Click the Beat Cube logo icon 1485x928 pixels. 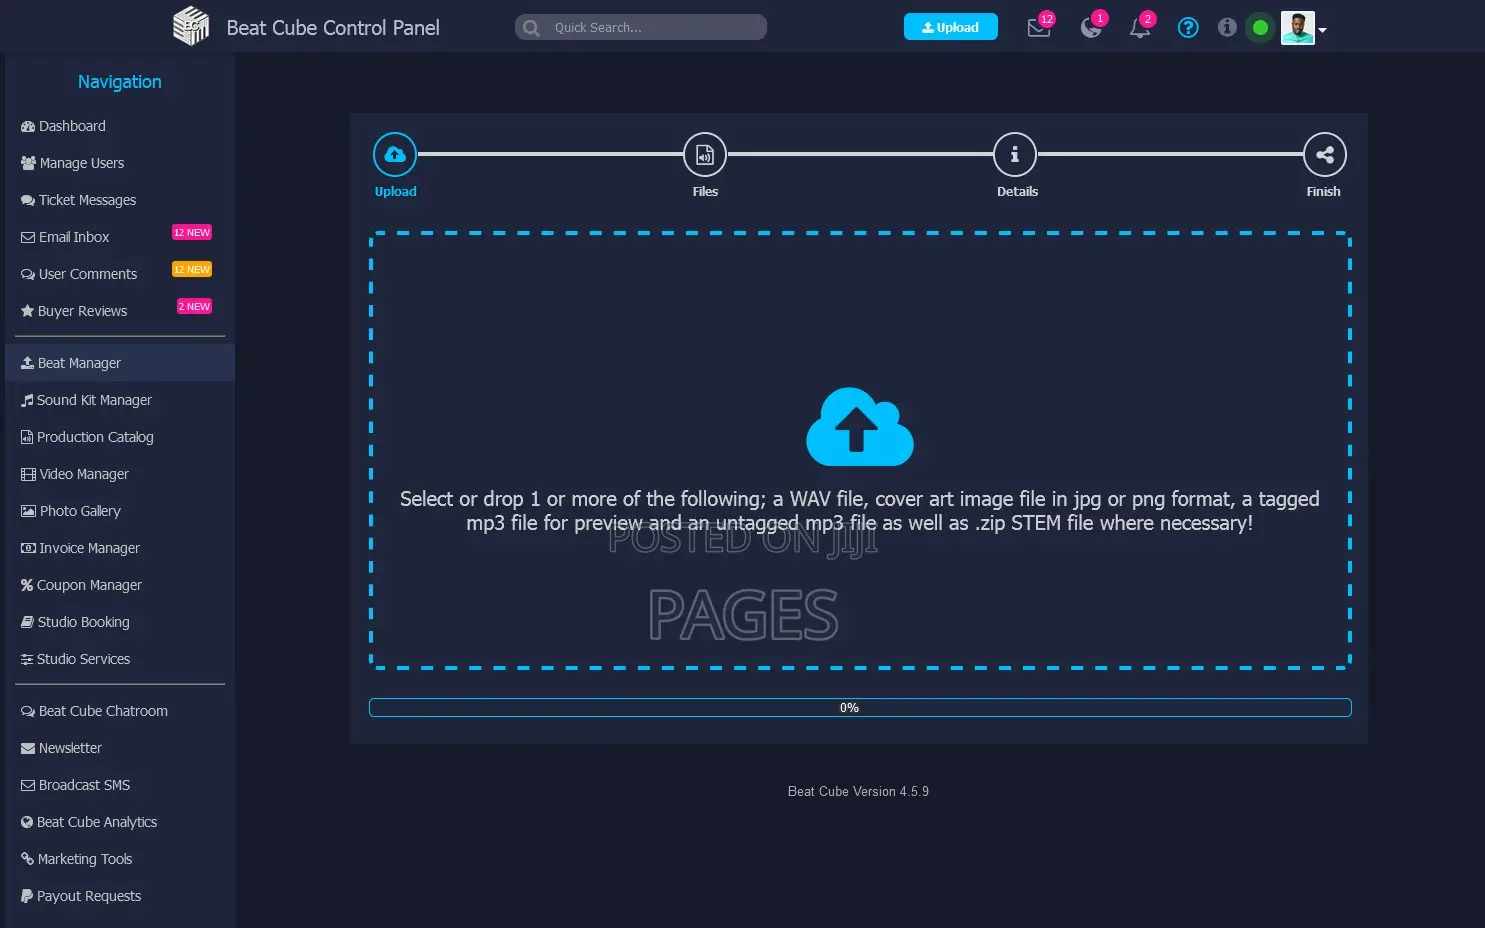(191, 27)
